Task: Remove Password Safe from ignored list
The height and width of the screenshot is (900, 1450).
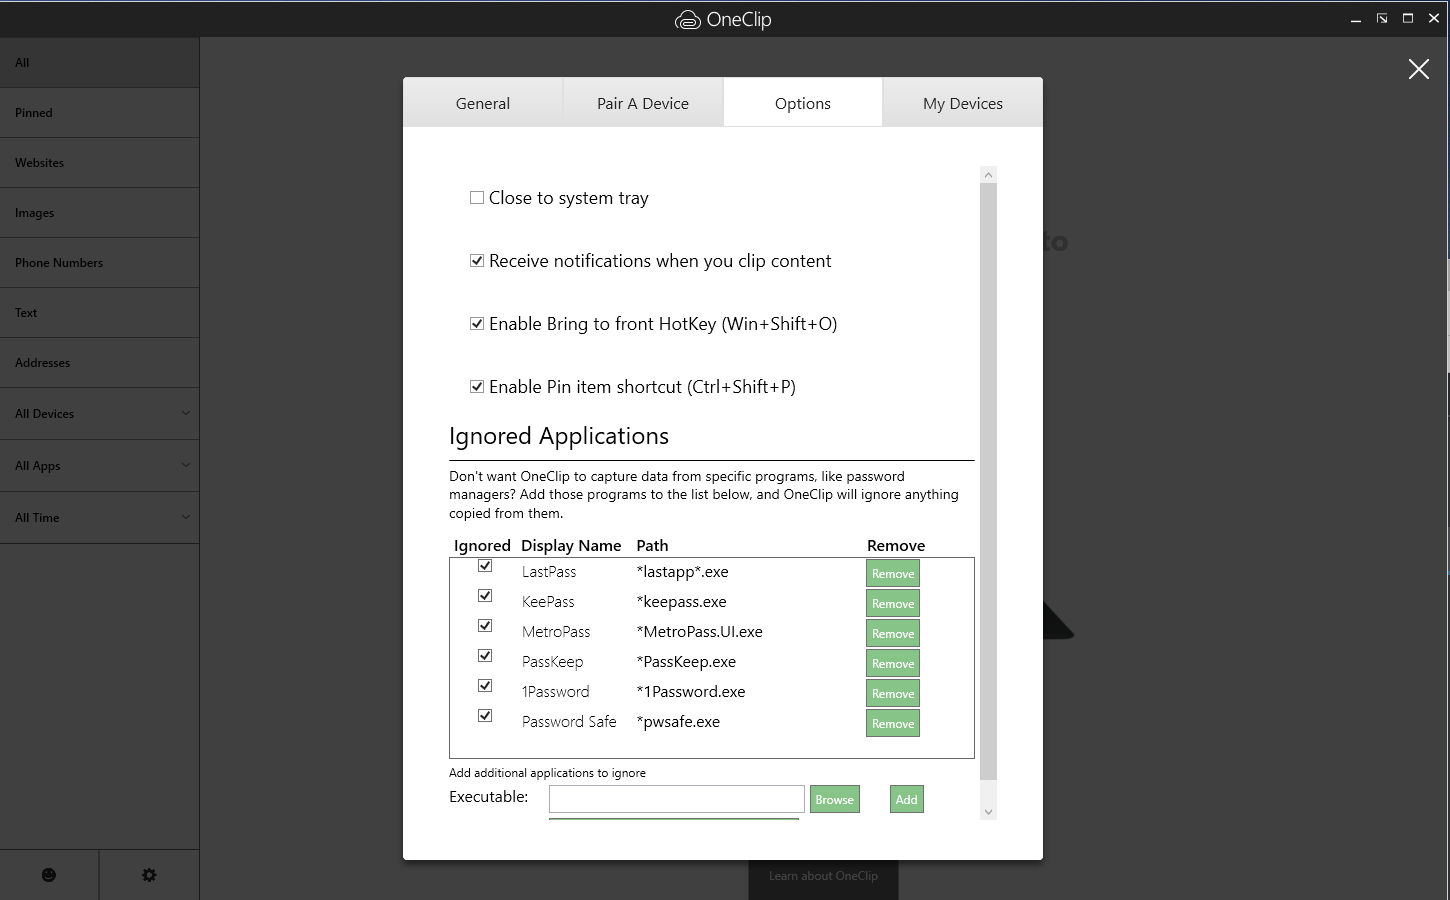Action: click(893, 723)
